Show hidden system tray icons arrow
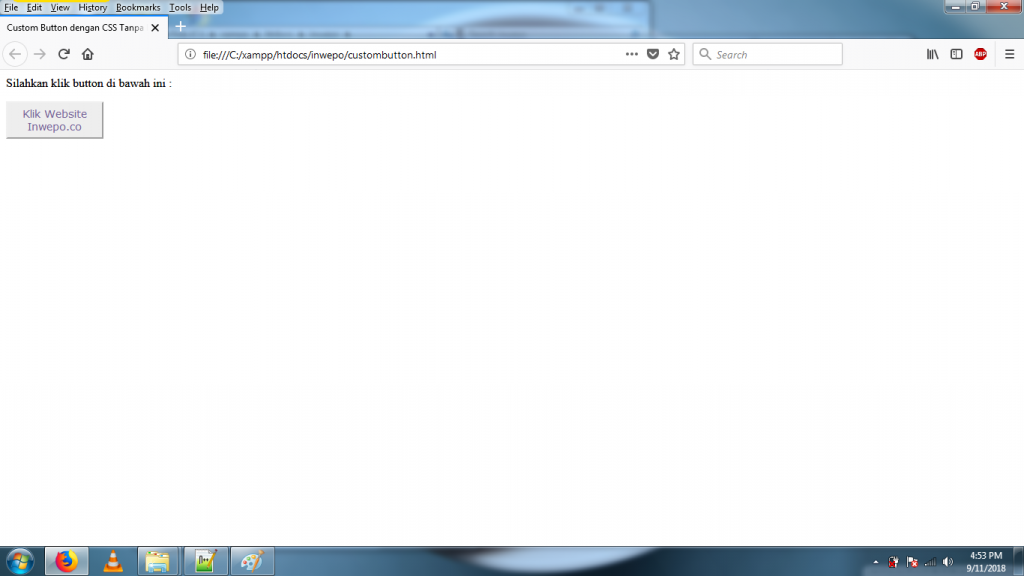Image resolution: width=1024 pixels, height=576 pixels. pyautogui.click(x=876, y=562)
